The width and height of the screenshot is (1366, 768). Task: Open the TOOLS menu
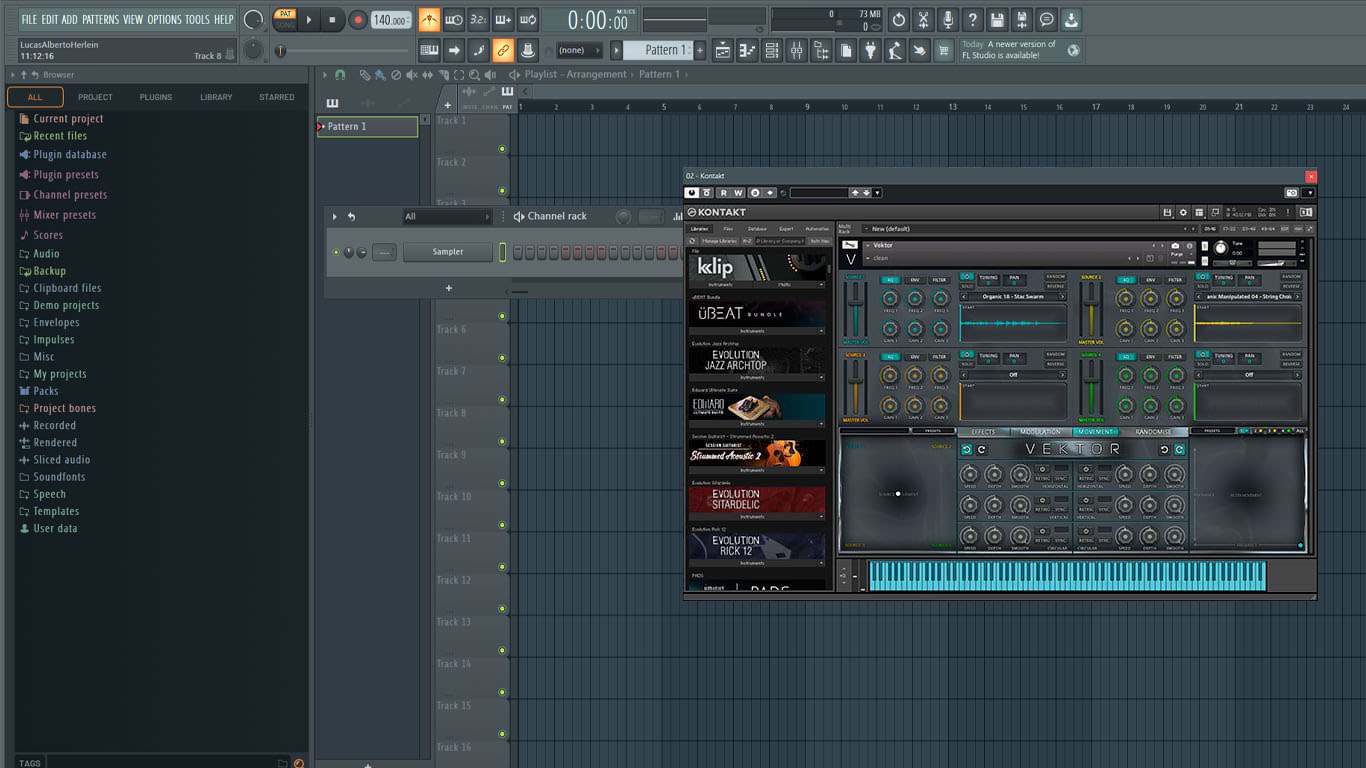(x=197, y=19)
